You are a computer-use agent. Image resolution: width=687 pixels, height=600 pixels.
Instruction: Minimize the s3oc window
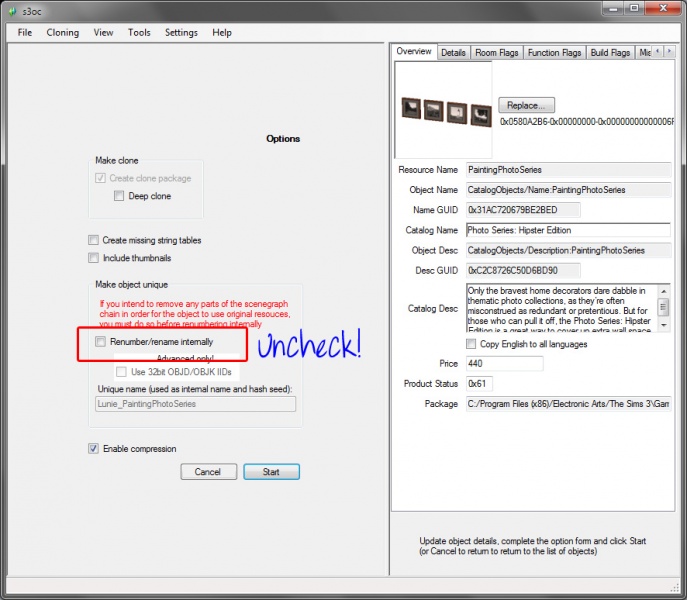pyautogui.click(x=604, y=9)
